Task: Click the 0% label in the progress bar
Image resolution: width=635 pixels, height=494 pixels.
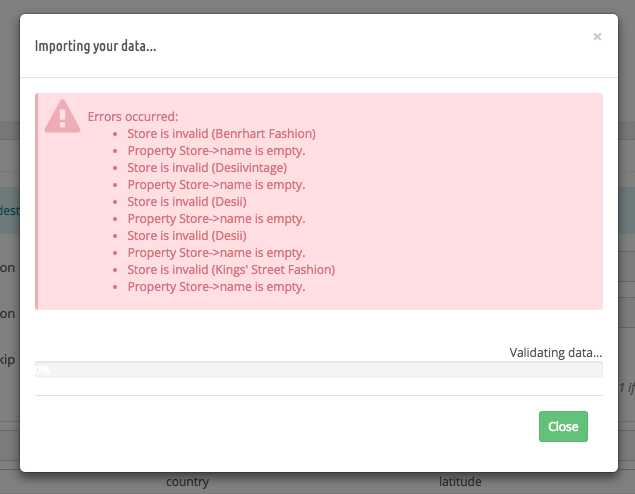Action: click(42, 369)
